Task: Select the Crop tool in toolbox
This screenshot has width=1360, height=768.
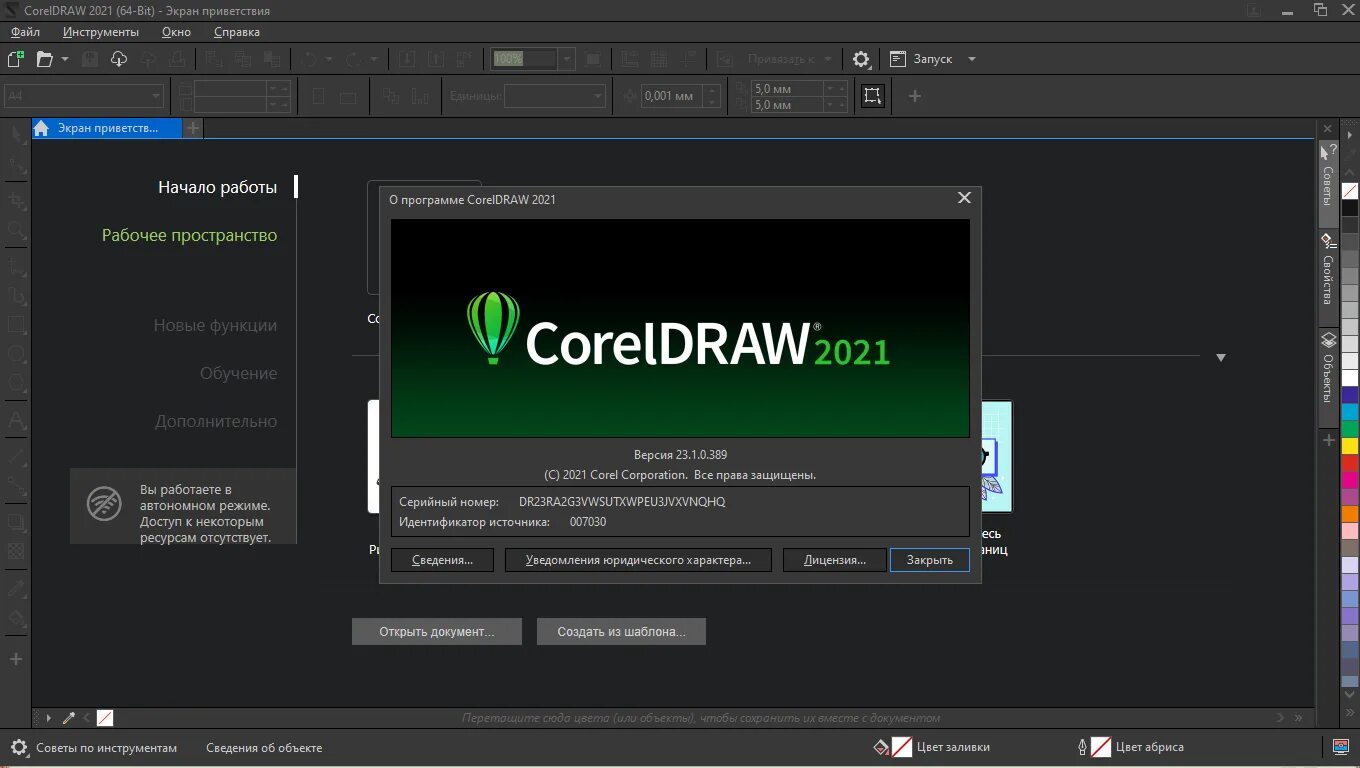Action: coord(16,200)
